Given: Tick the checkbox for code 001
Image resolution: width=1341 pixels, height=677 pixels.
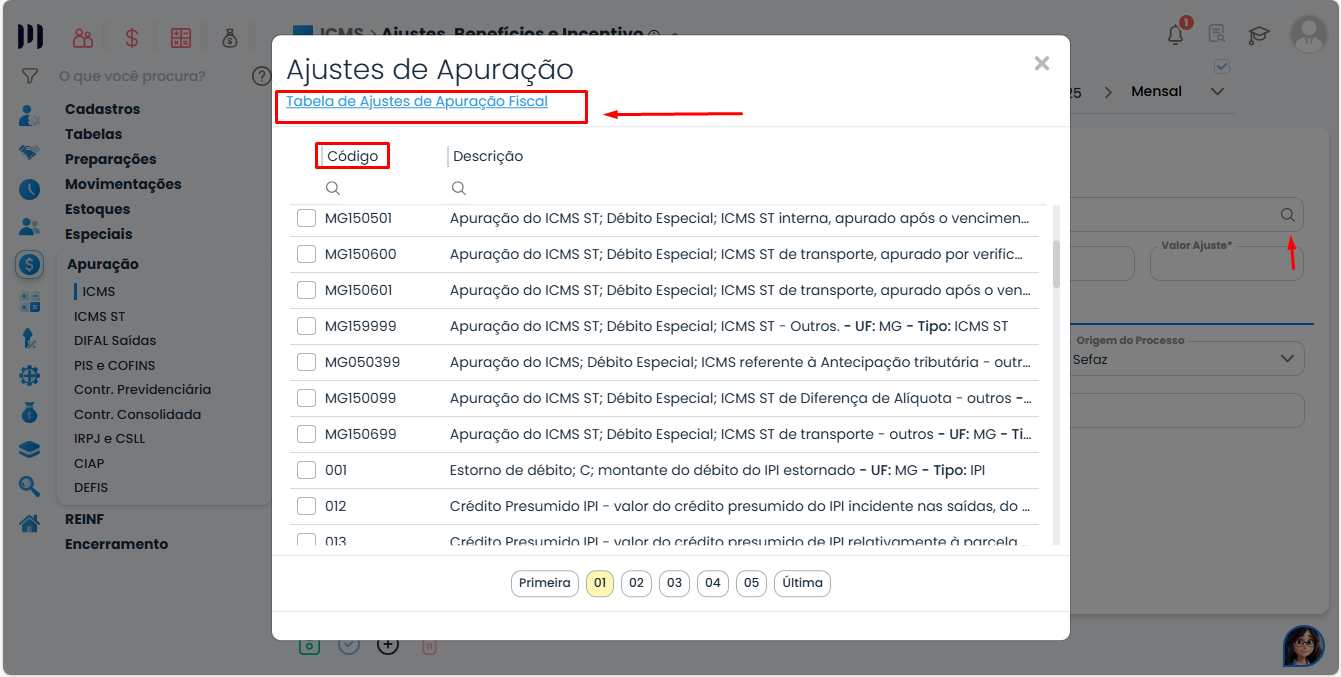Looking at the screenshot, I should (x=307, y=470).
